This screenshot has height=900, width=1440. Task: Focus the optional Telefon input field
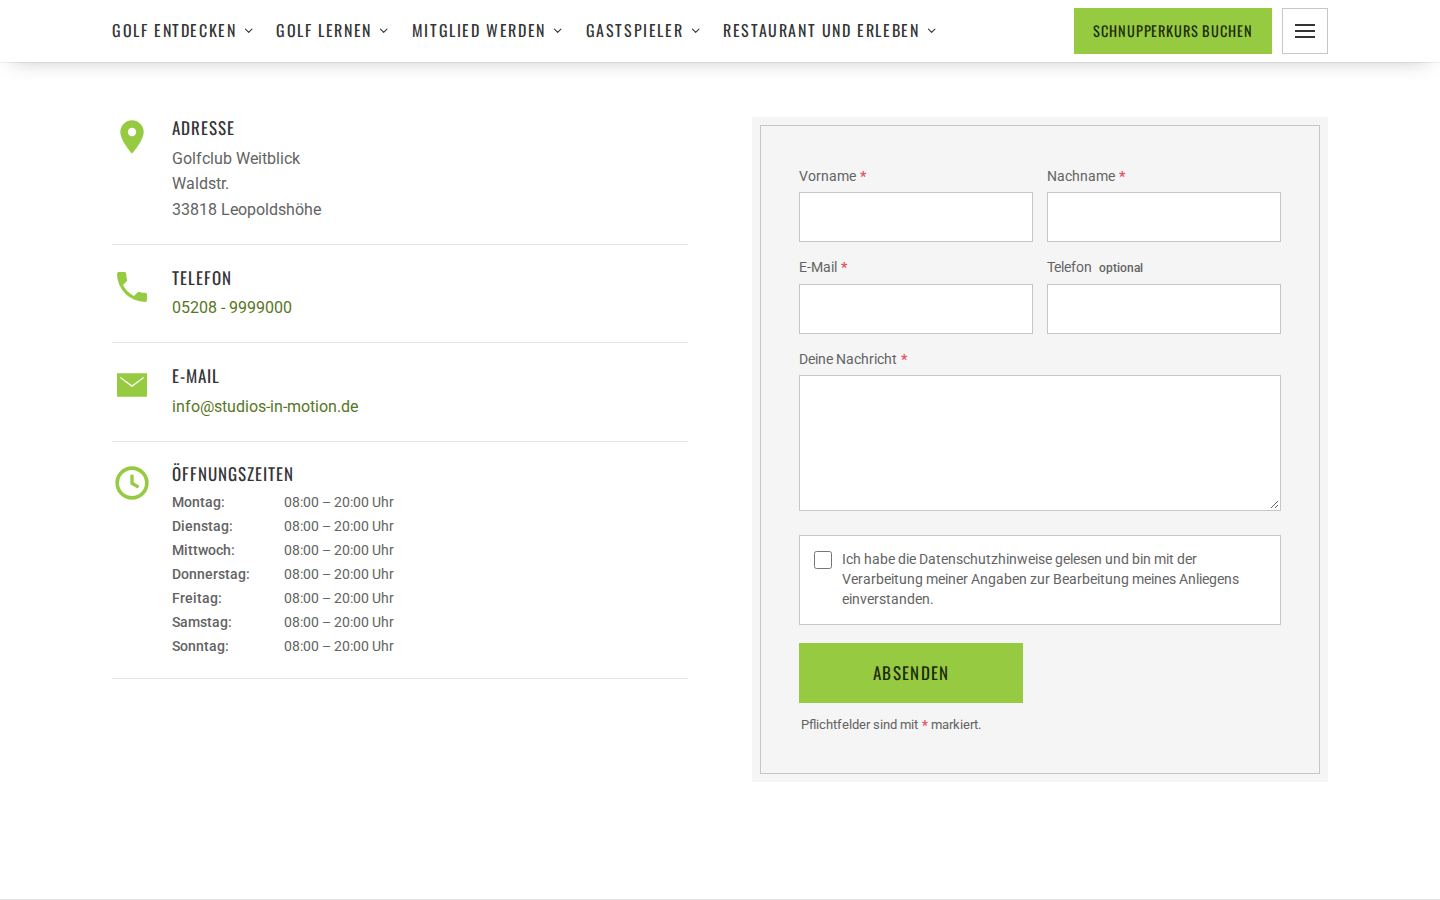pos(1164,309)
